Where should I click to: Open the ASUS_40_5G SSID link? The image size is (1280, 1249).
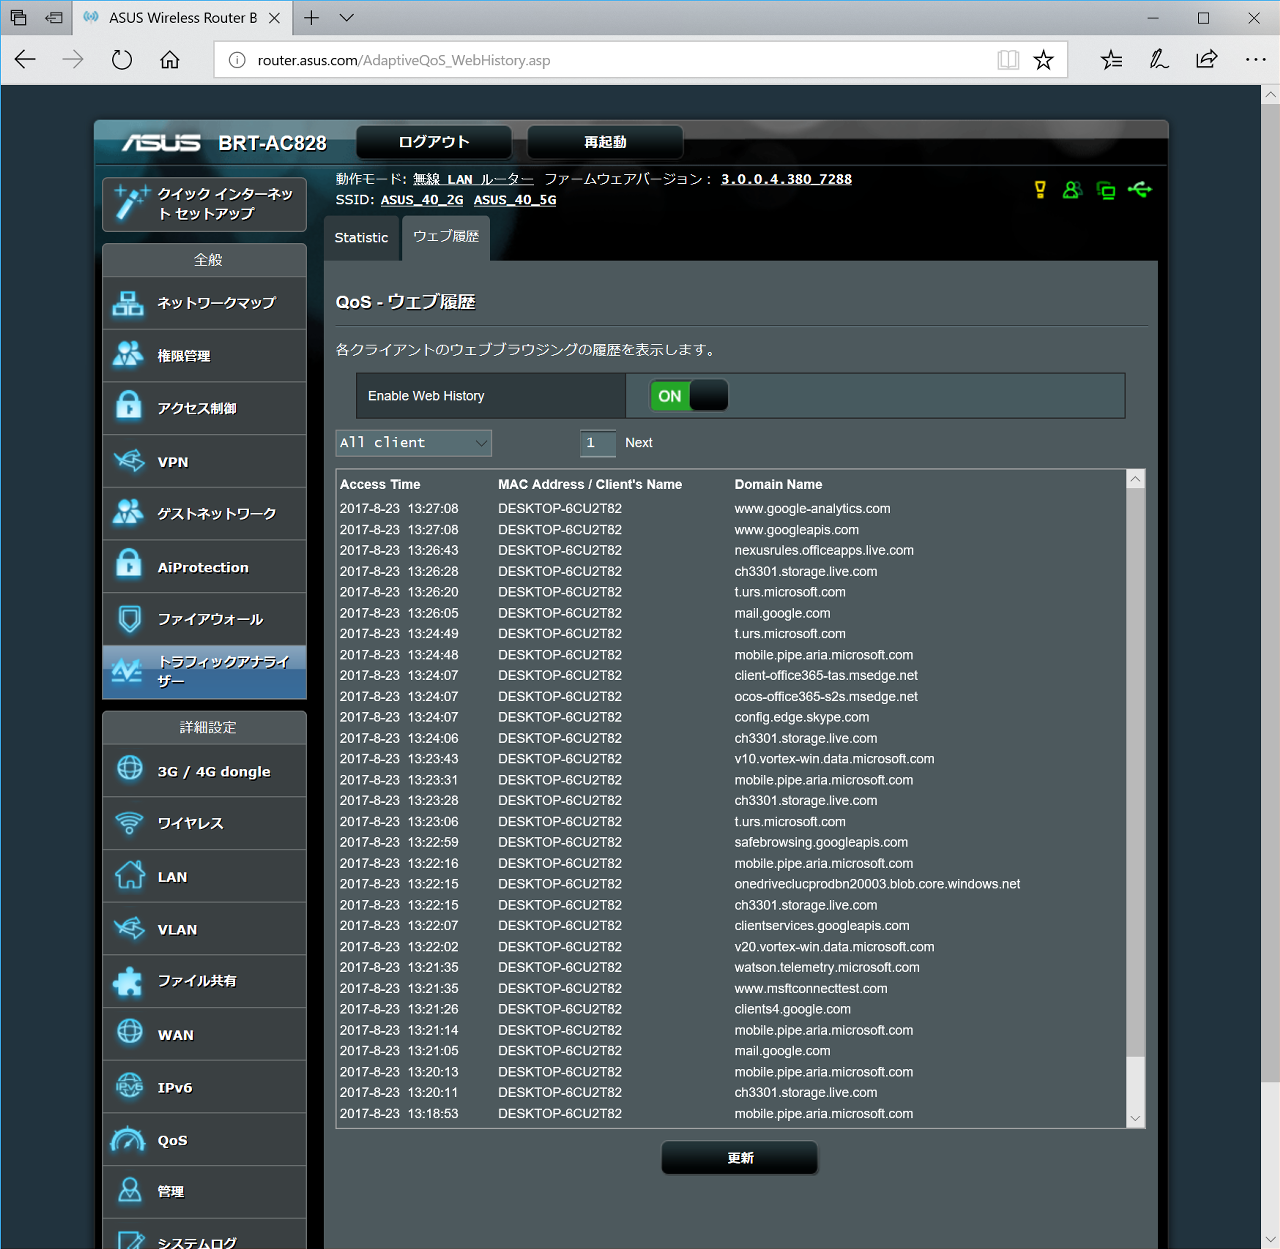pyautogui.click(x=515, y=200)
